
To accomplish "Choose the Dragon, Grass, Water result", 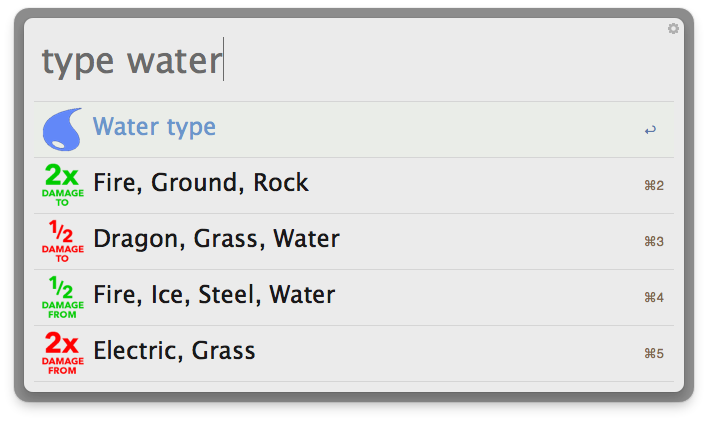I will pos(216,239).
